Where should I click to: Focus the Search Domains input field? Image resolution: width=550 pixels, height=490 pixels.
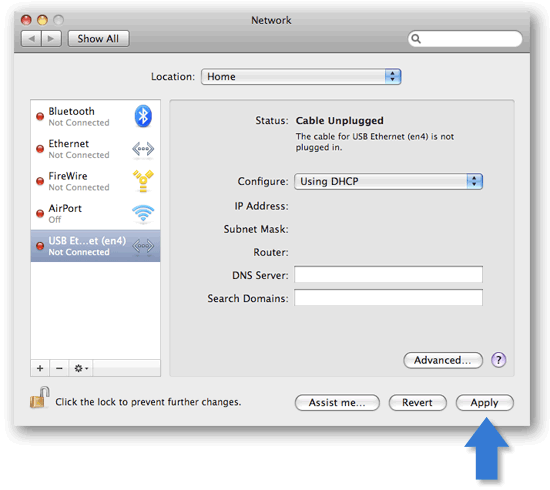pyautogui.click(x=388, y=297)
